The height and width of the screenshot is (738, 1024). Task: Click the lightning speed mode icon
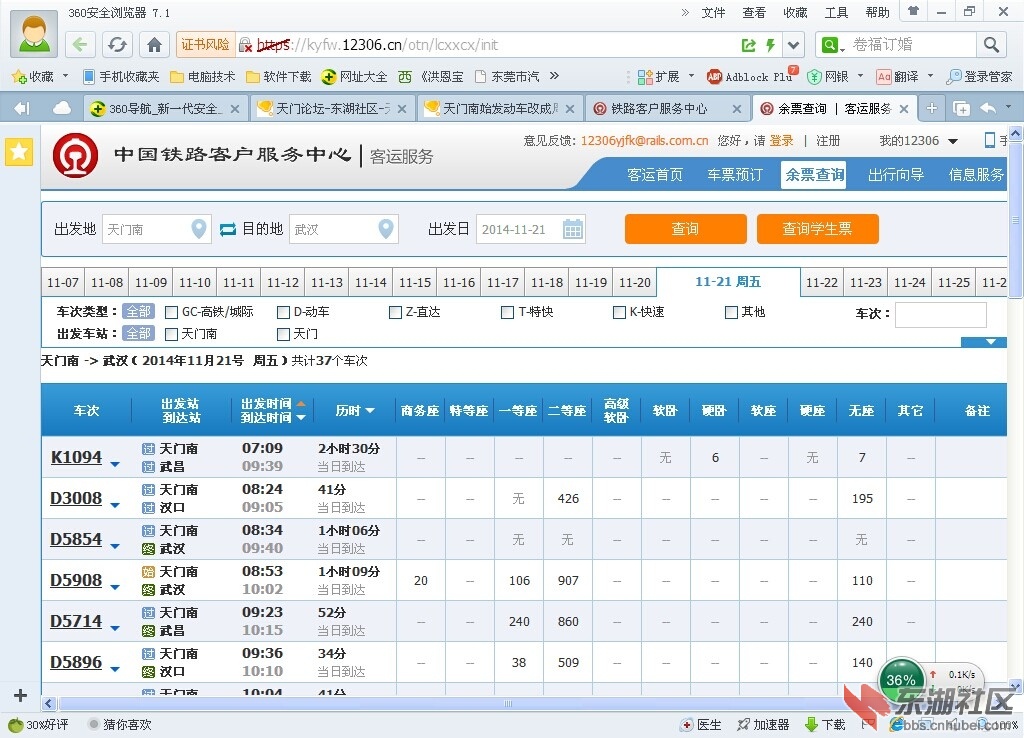click(771, 45)
